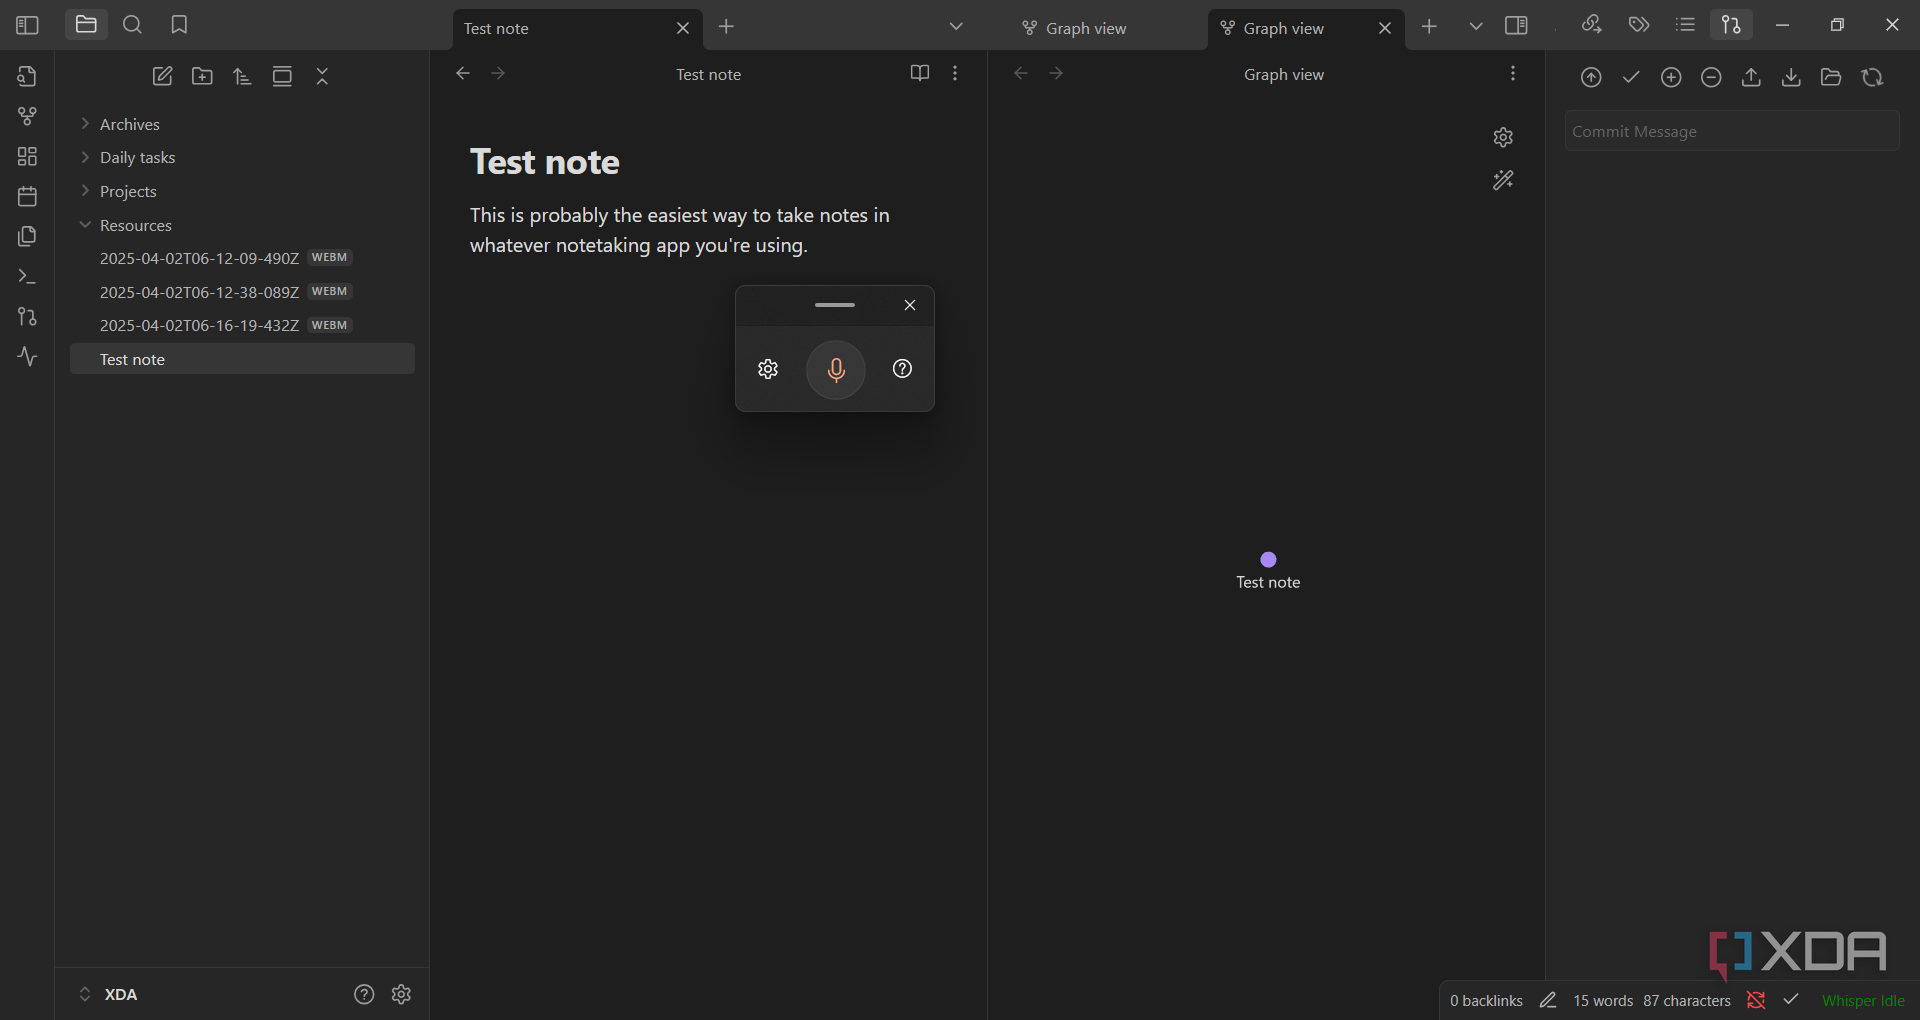The width and height of the screenshot is (1920, 1020).
Task: Click the Test note graph node
Action: 1268,559
